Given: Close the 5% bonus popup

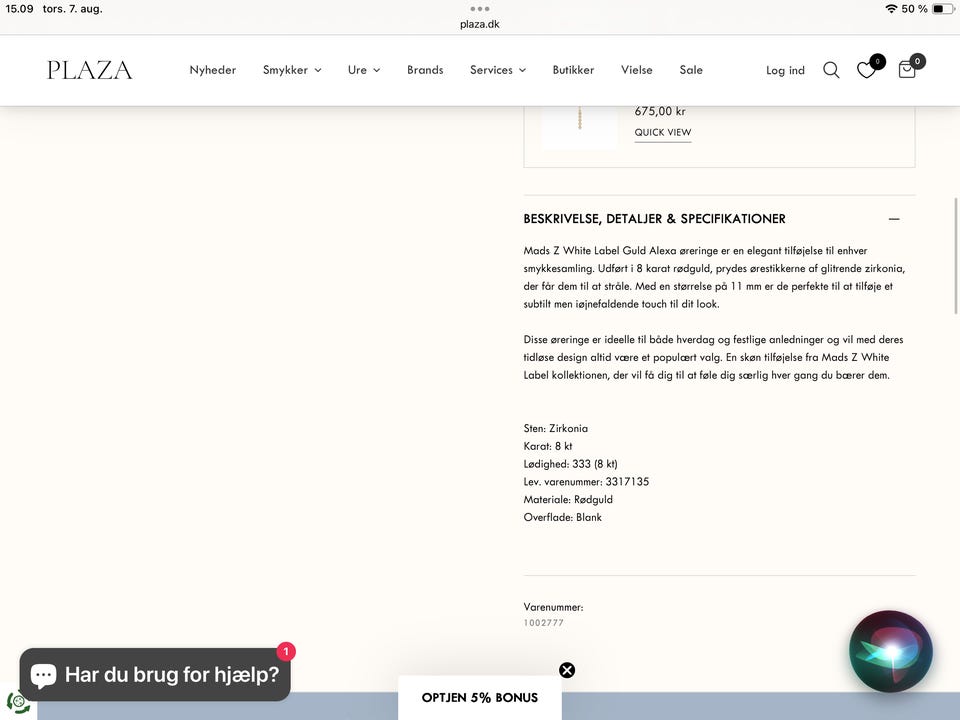Looking at the screenshot, I should click(567, 670).
